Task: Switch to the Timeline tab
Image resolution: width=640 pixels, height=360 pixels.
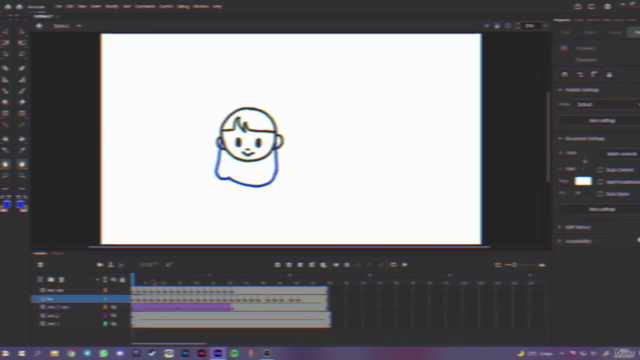Action: pos(40,253)
